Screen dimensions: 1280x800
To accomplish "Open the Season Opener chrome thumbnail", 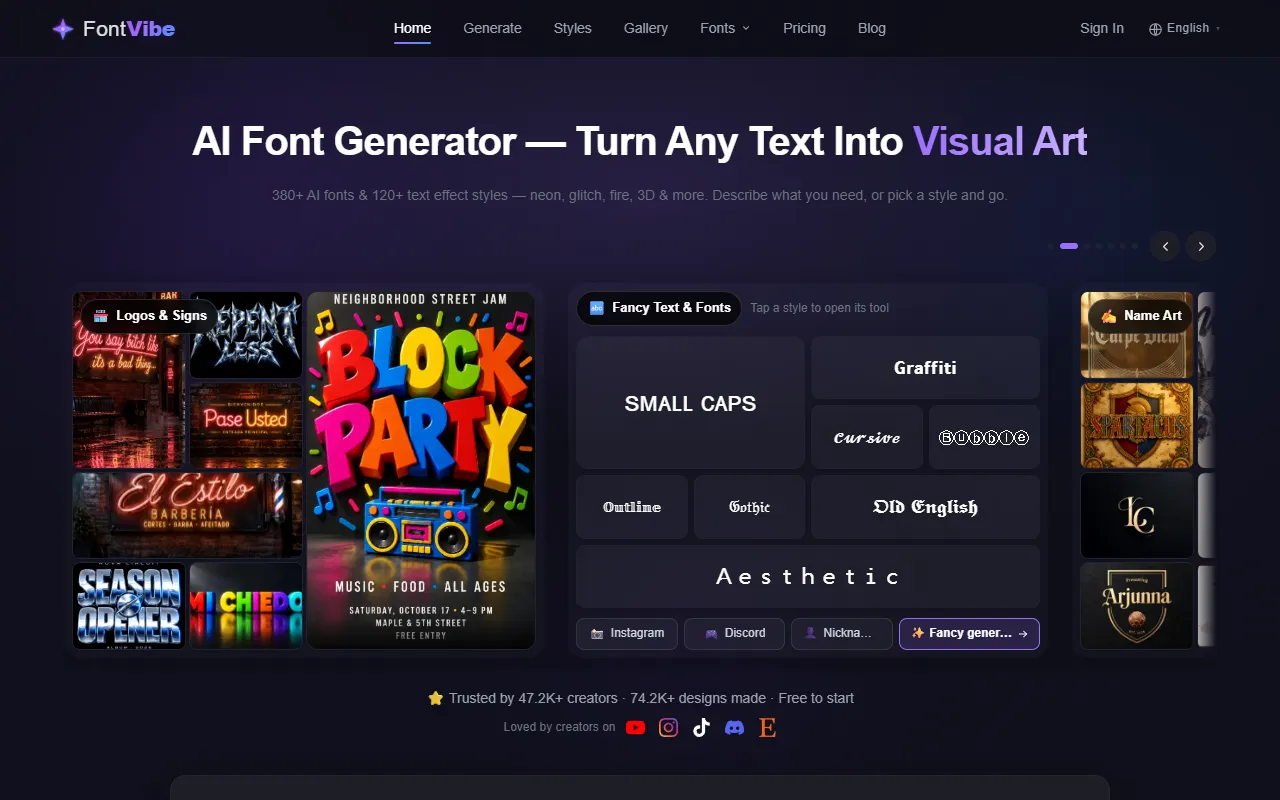I will [x=129, y=606].
